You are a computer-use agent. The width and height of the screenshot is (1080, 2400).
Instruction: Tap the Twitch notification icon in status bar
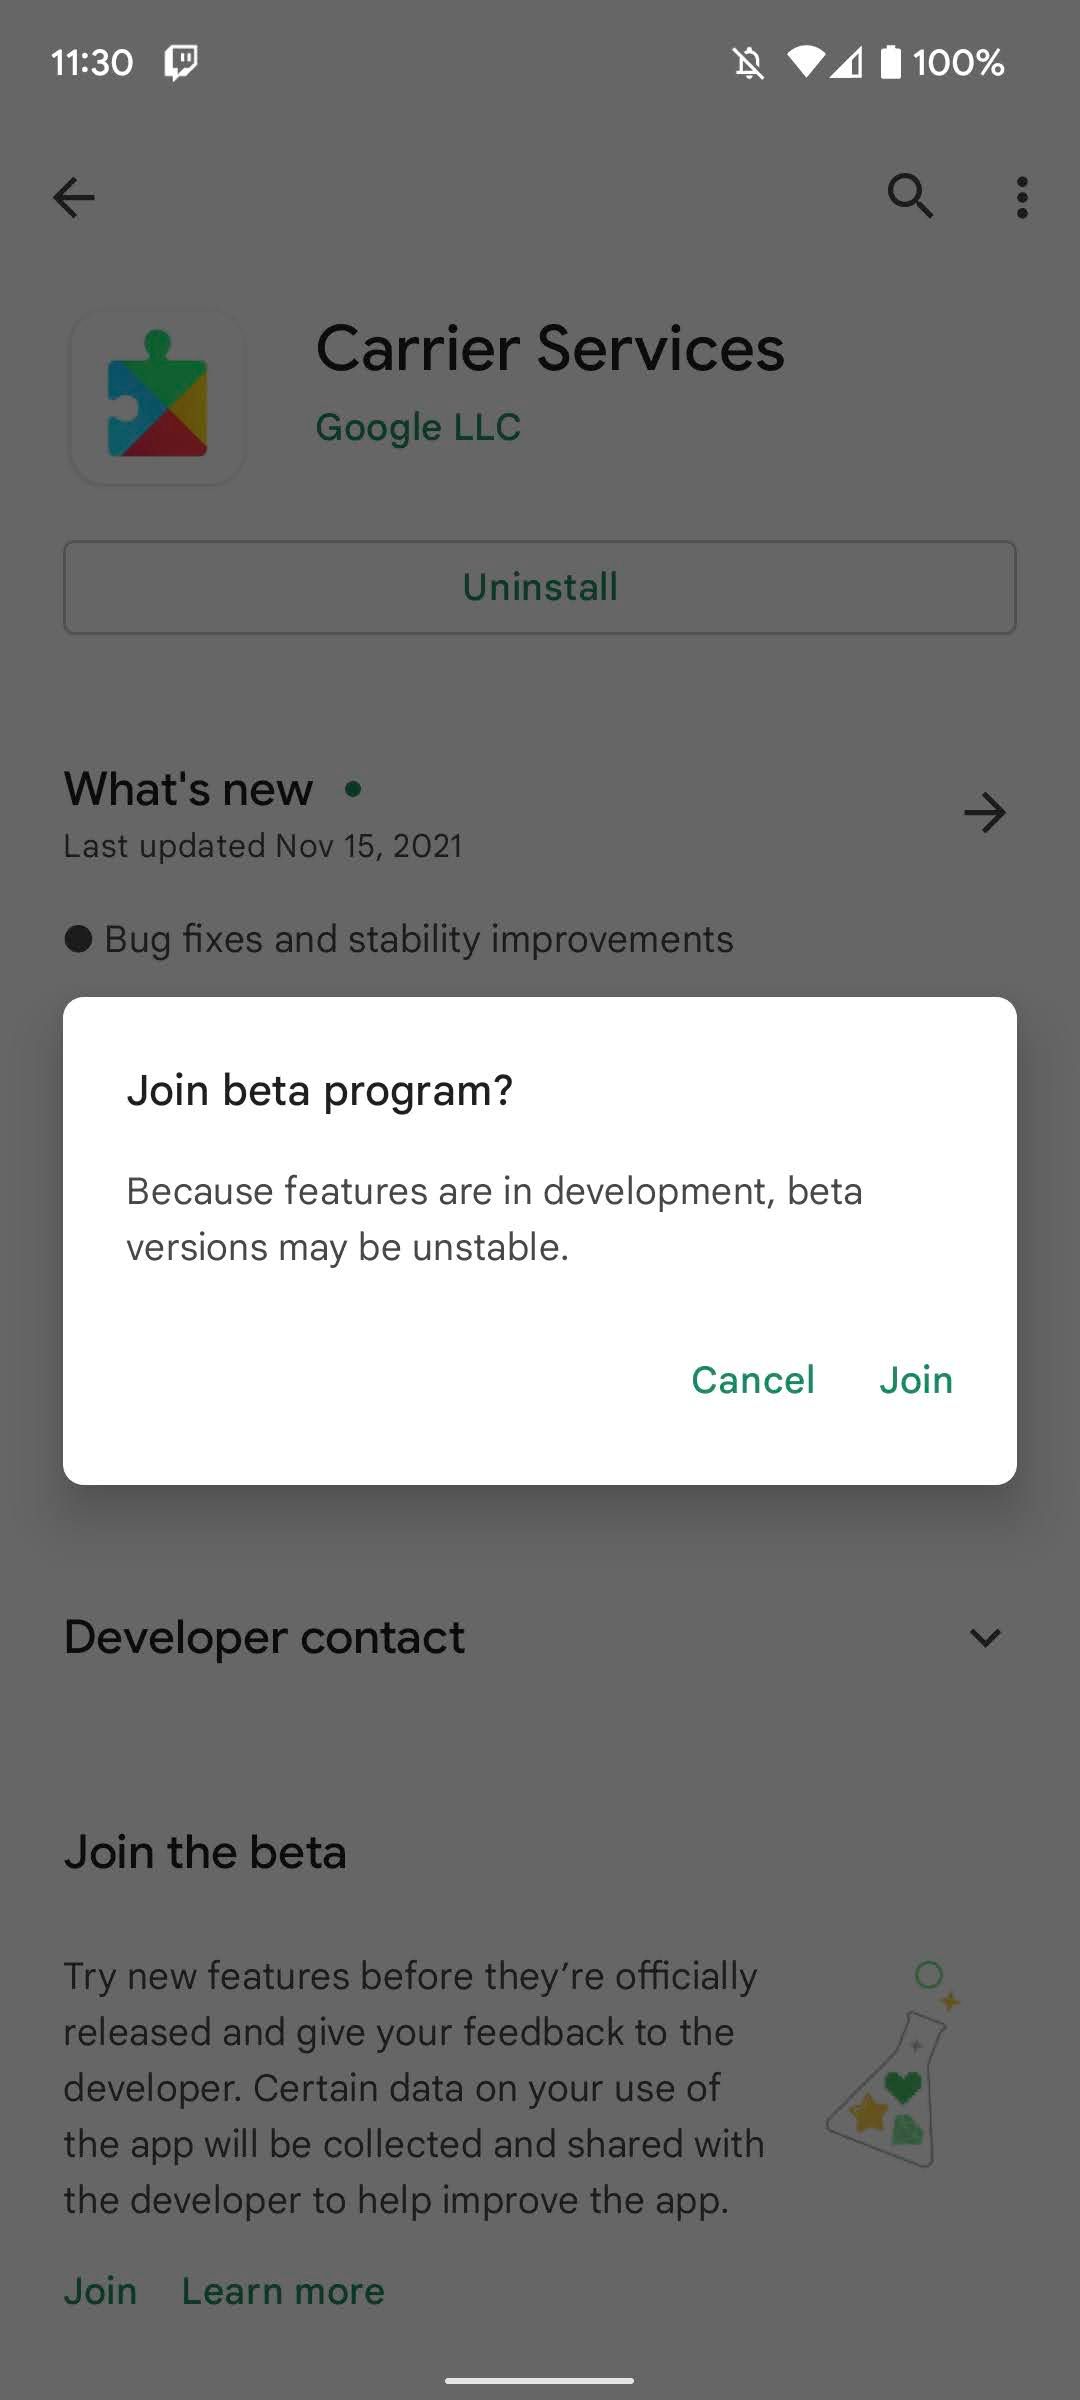click(180, 62)
